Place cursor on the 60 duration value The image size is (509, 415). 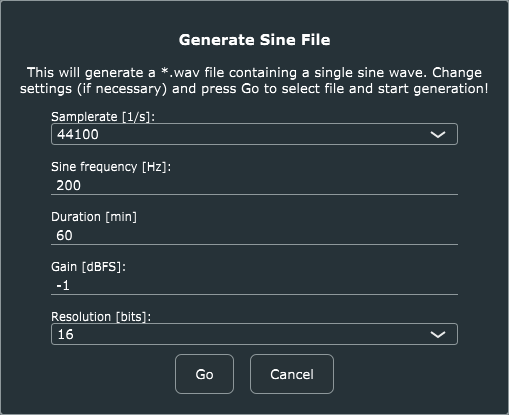point(64,235)
